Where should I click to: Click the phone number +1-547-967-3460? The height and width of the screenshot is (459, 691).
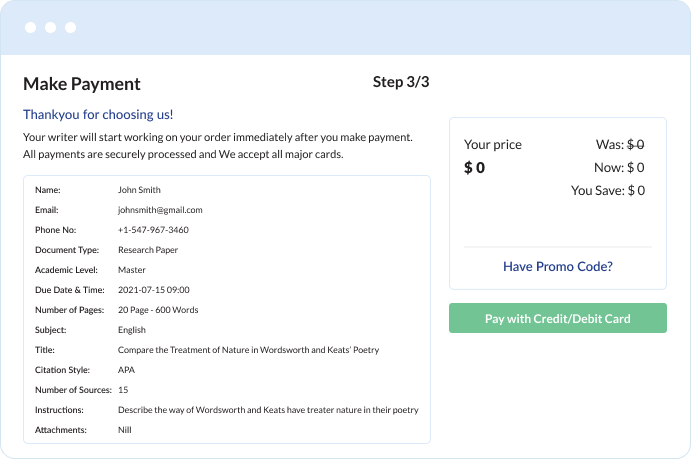point(153,230)
